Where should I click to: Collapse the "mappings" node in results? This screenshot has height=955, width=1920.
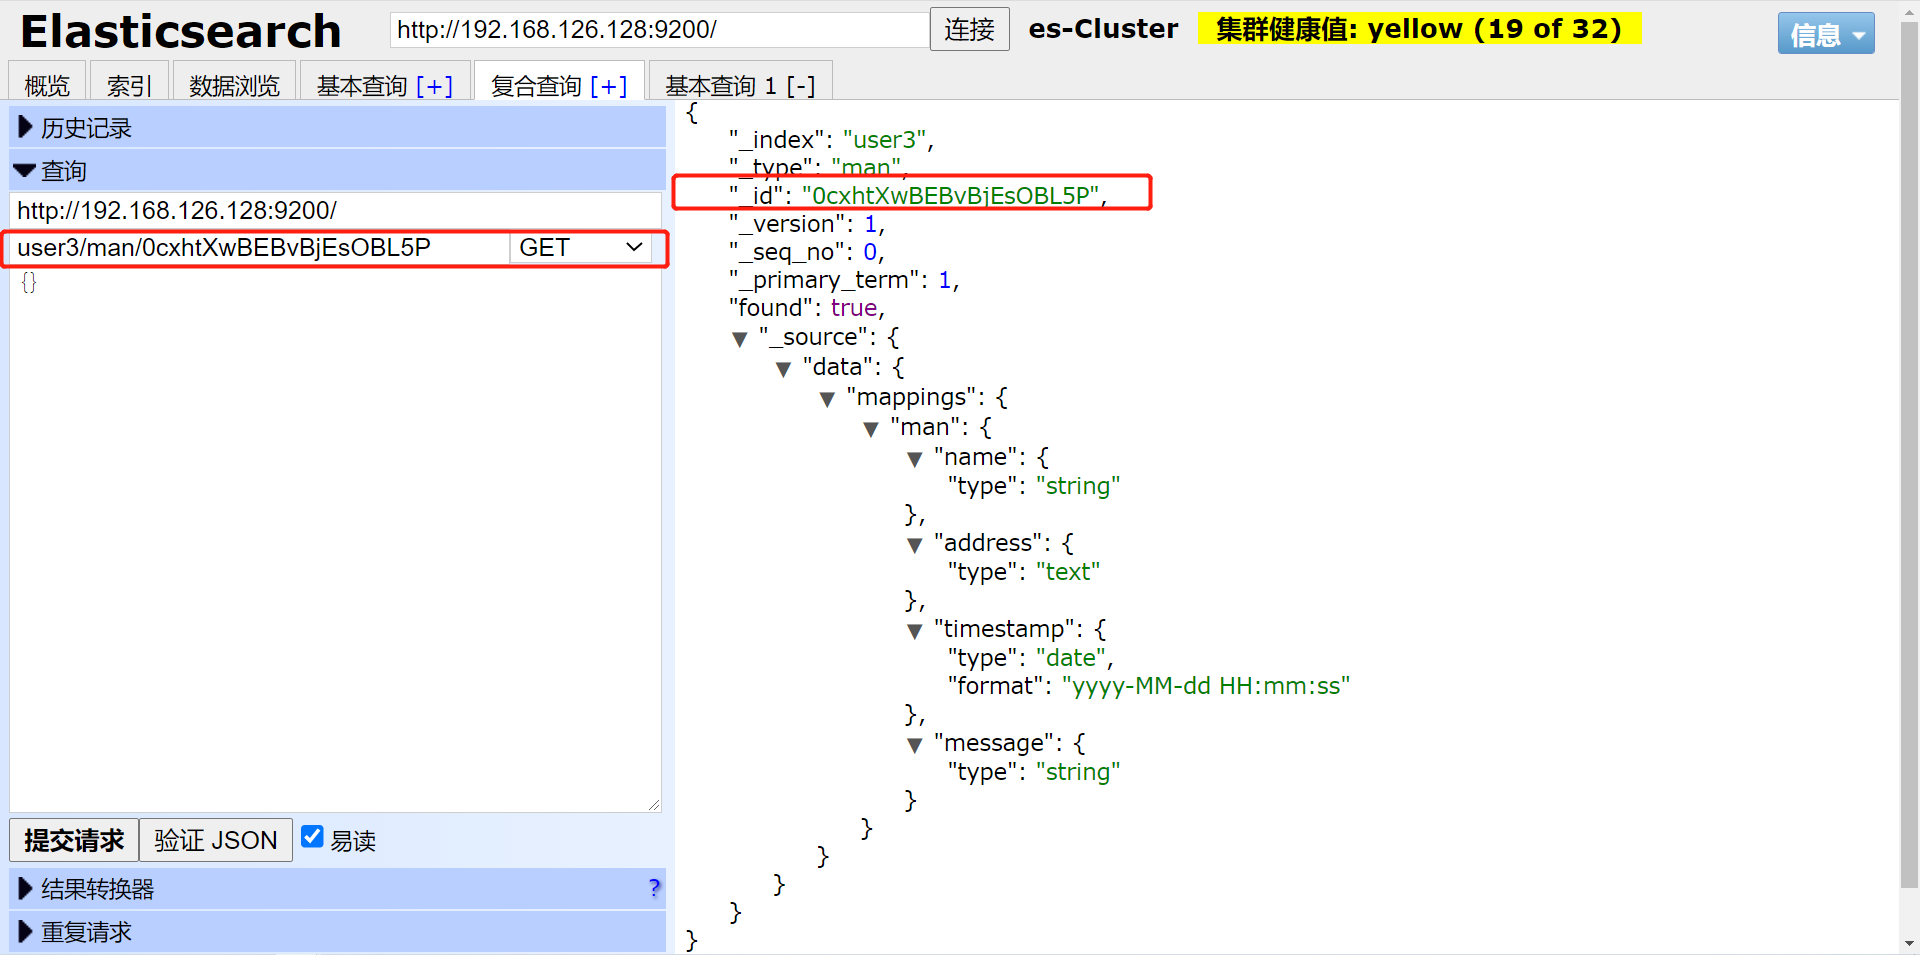pyautogui.click(x=828, y=399)
